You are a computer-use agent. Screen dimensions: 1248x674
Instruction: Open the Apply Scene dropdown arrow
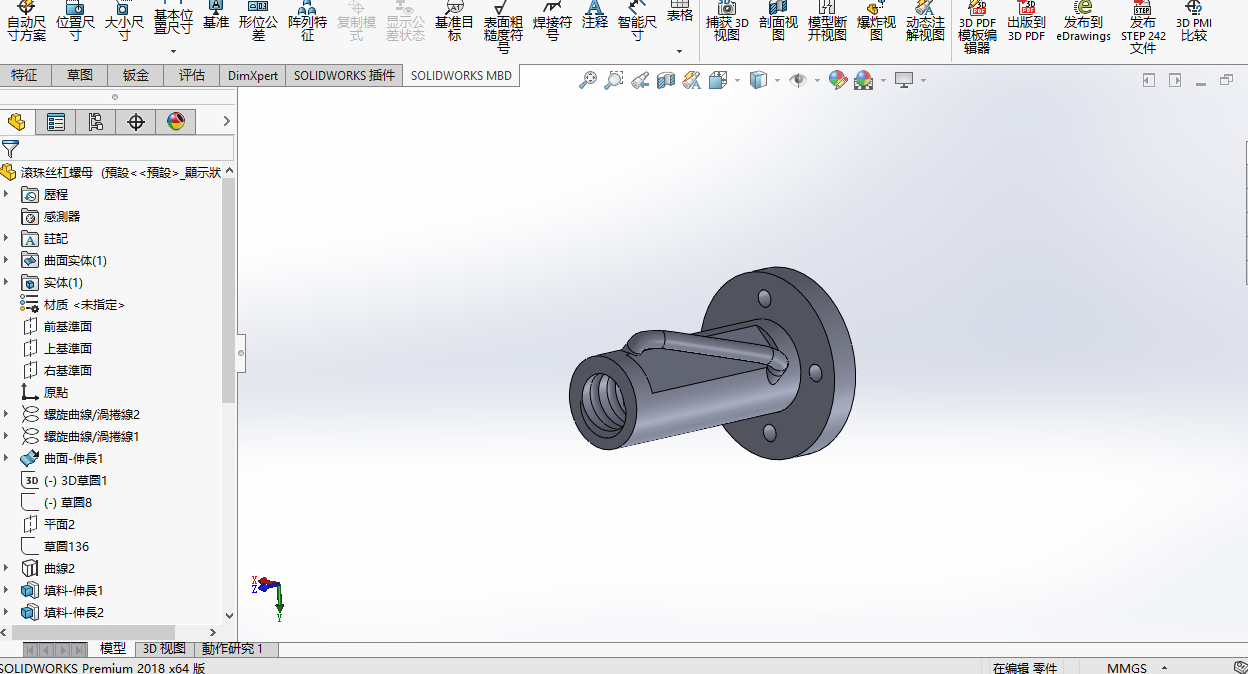tap(882, 80)
